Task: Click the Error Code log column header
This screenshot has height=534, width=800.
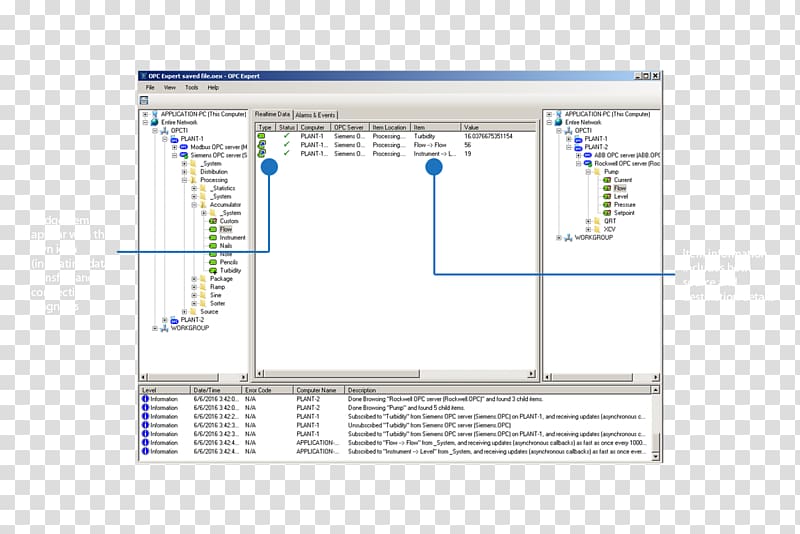Action: coord(268,390)
